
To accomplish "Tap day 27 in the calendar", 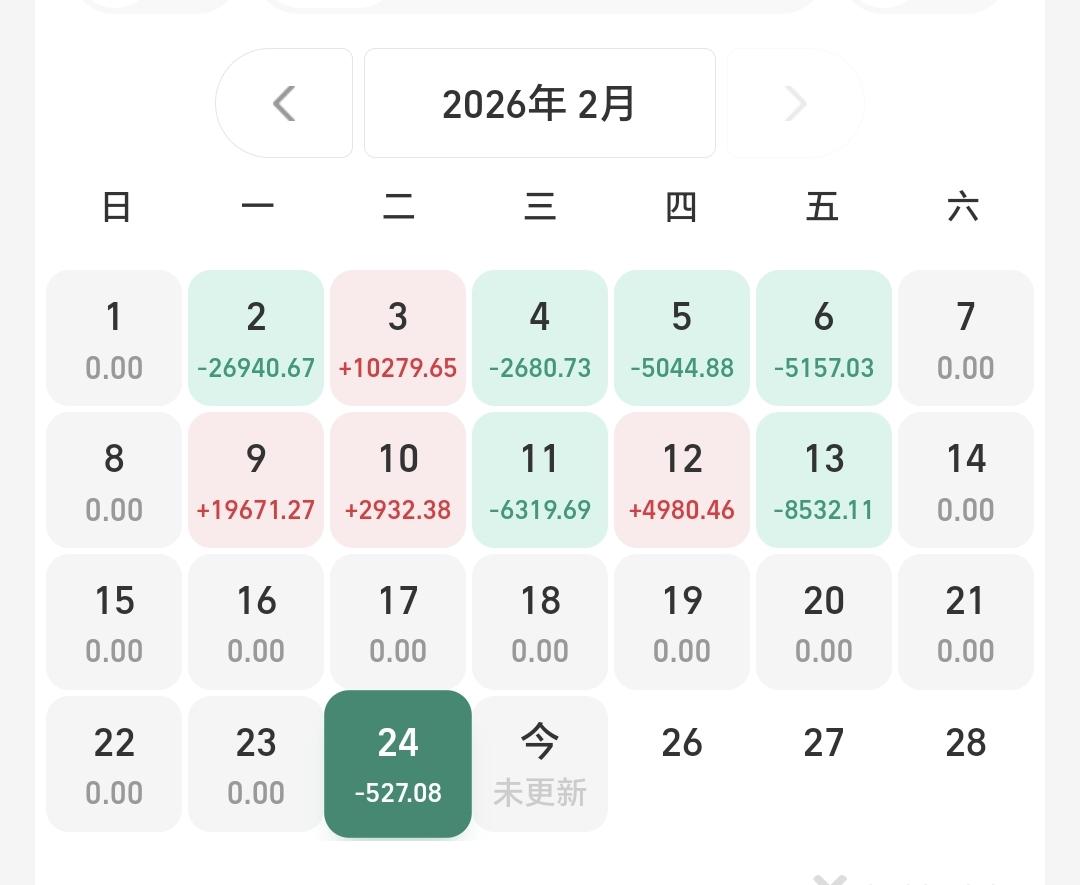I will click(x=824, y=742).
